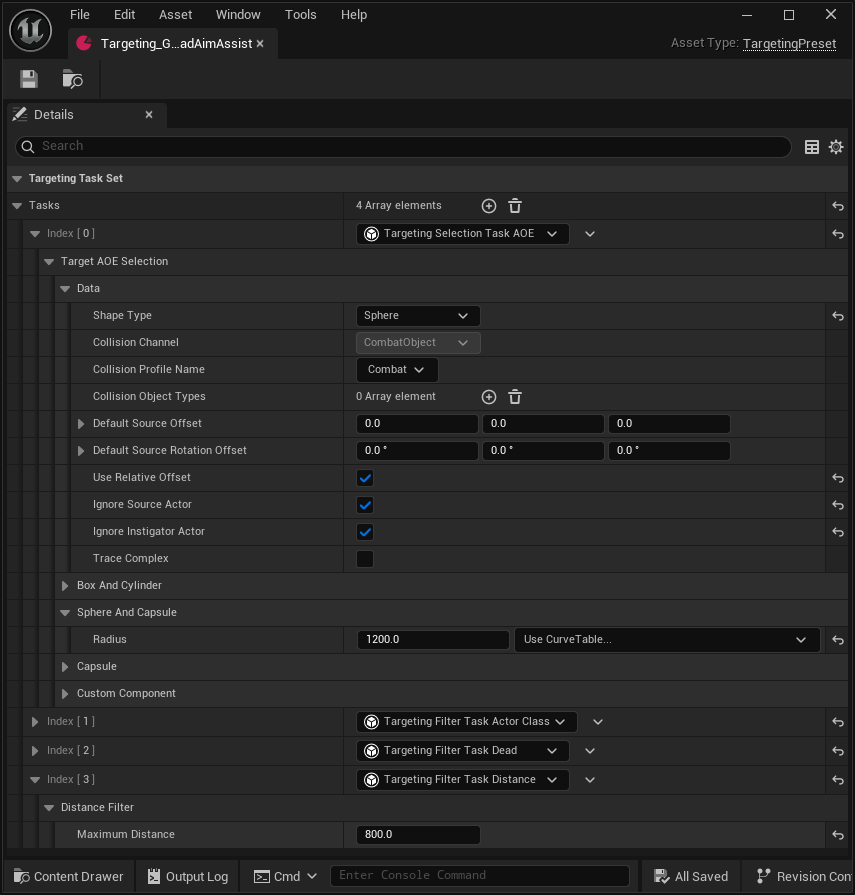This screenshot has height=895, width=855.
Task: Click the Maximum Distance field 800.0
Action: click(418, 834)
